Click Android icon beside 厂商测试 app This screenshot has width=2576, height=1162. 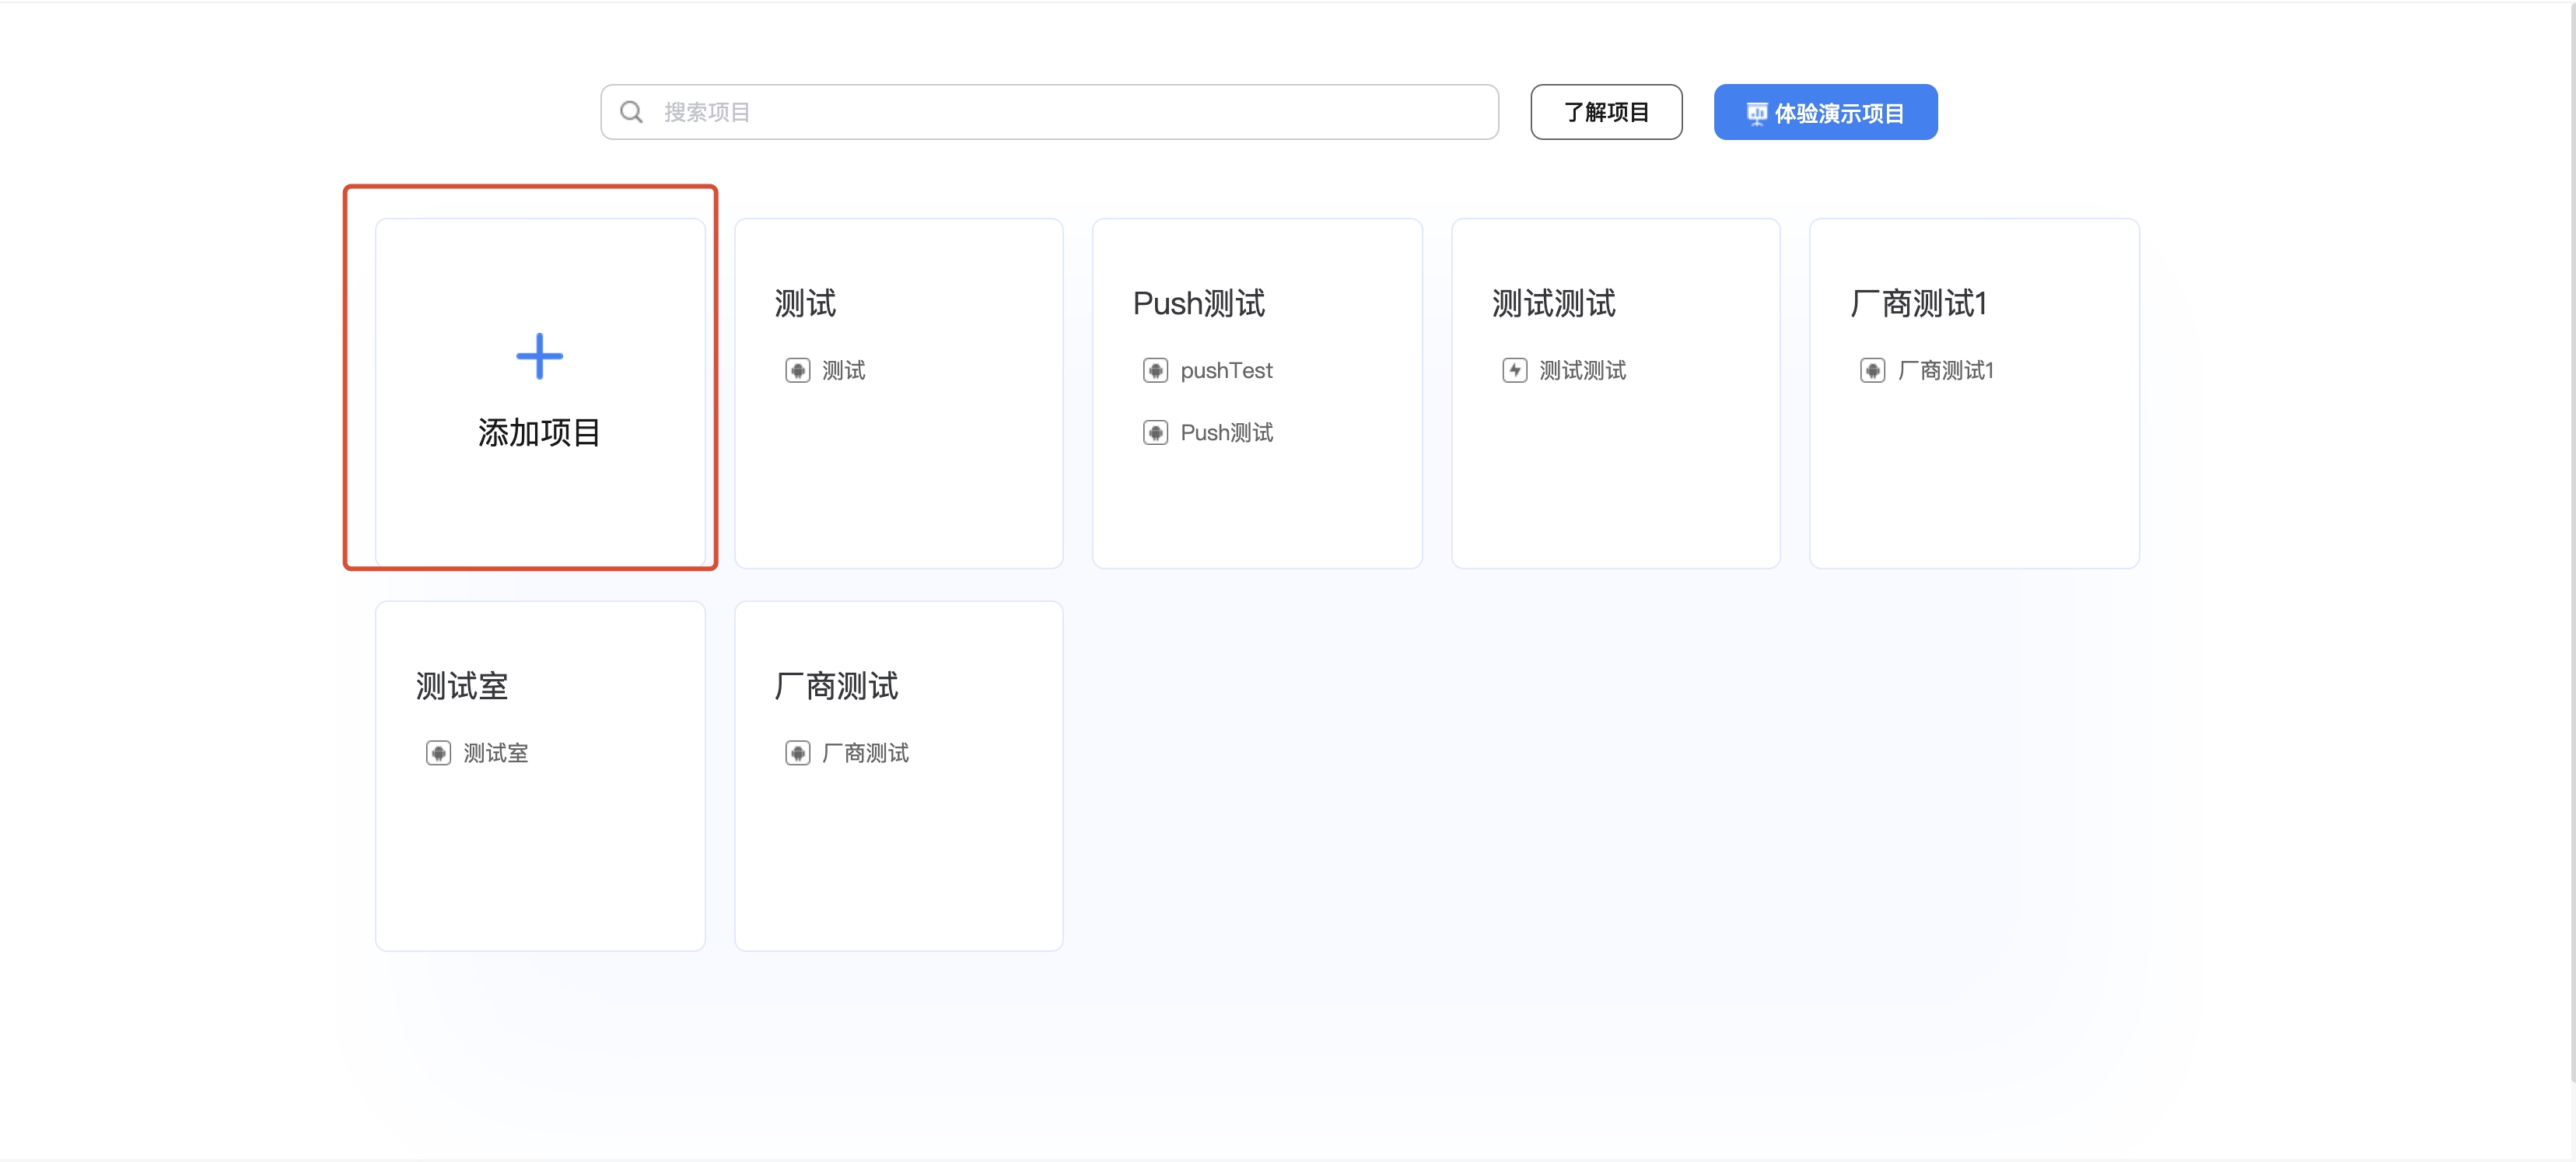tap(797, 753)
